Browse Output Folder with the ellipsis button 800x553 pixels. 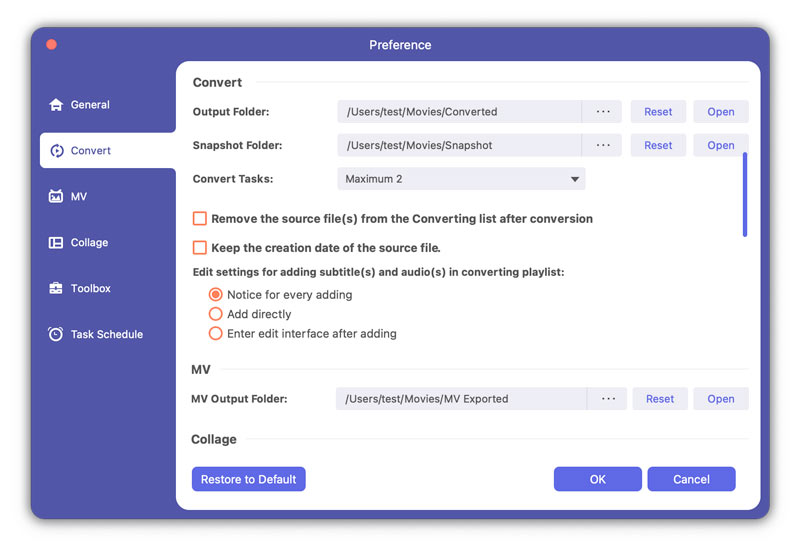coord(602,112)
